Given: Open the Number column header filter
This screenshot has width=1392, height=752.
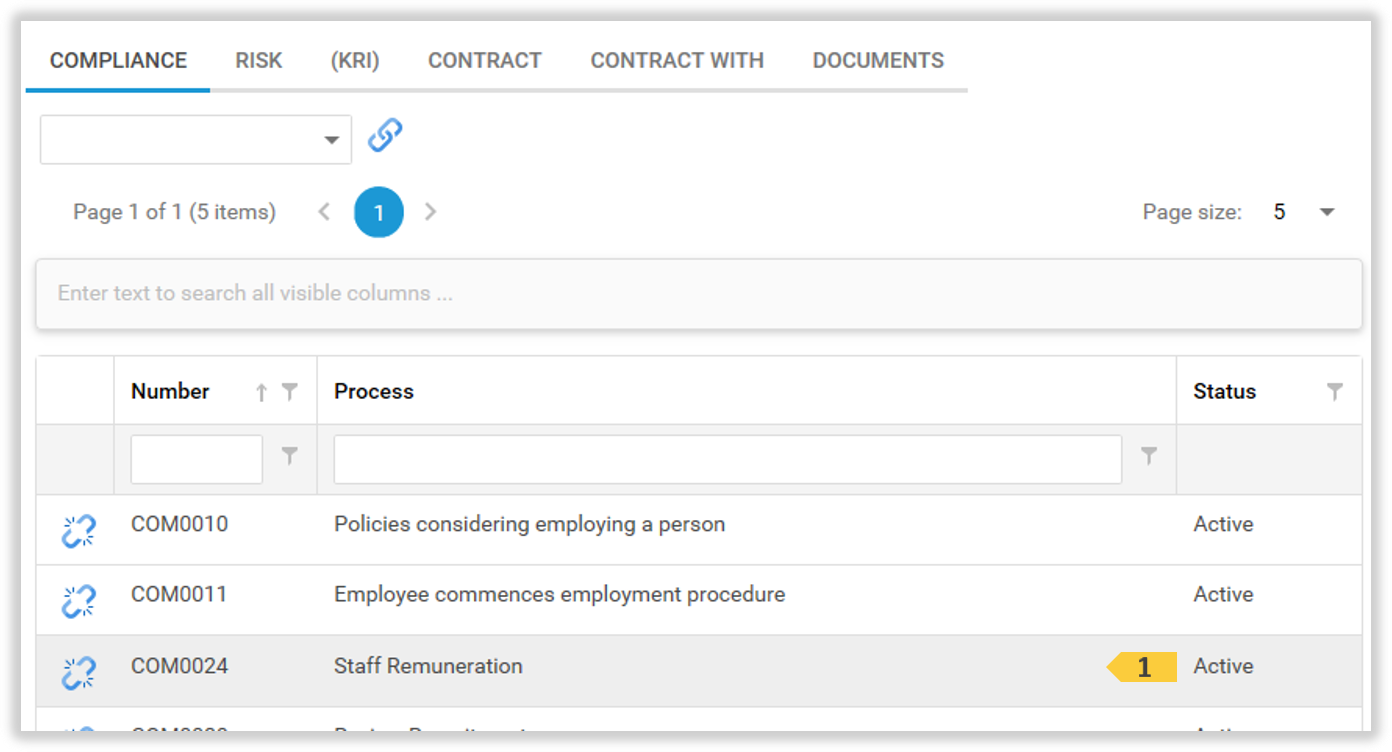Looking at the screenshot, I should tap(290, 392).
